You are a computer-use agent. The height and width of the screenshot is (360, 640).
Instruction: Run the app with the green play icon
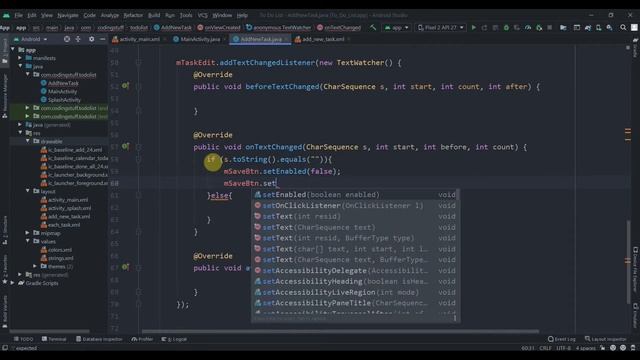pos(473,28)
